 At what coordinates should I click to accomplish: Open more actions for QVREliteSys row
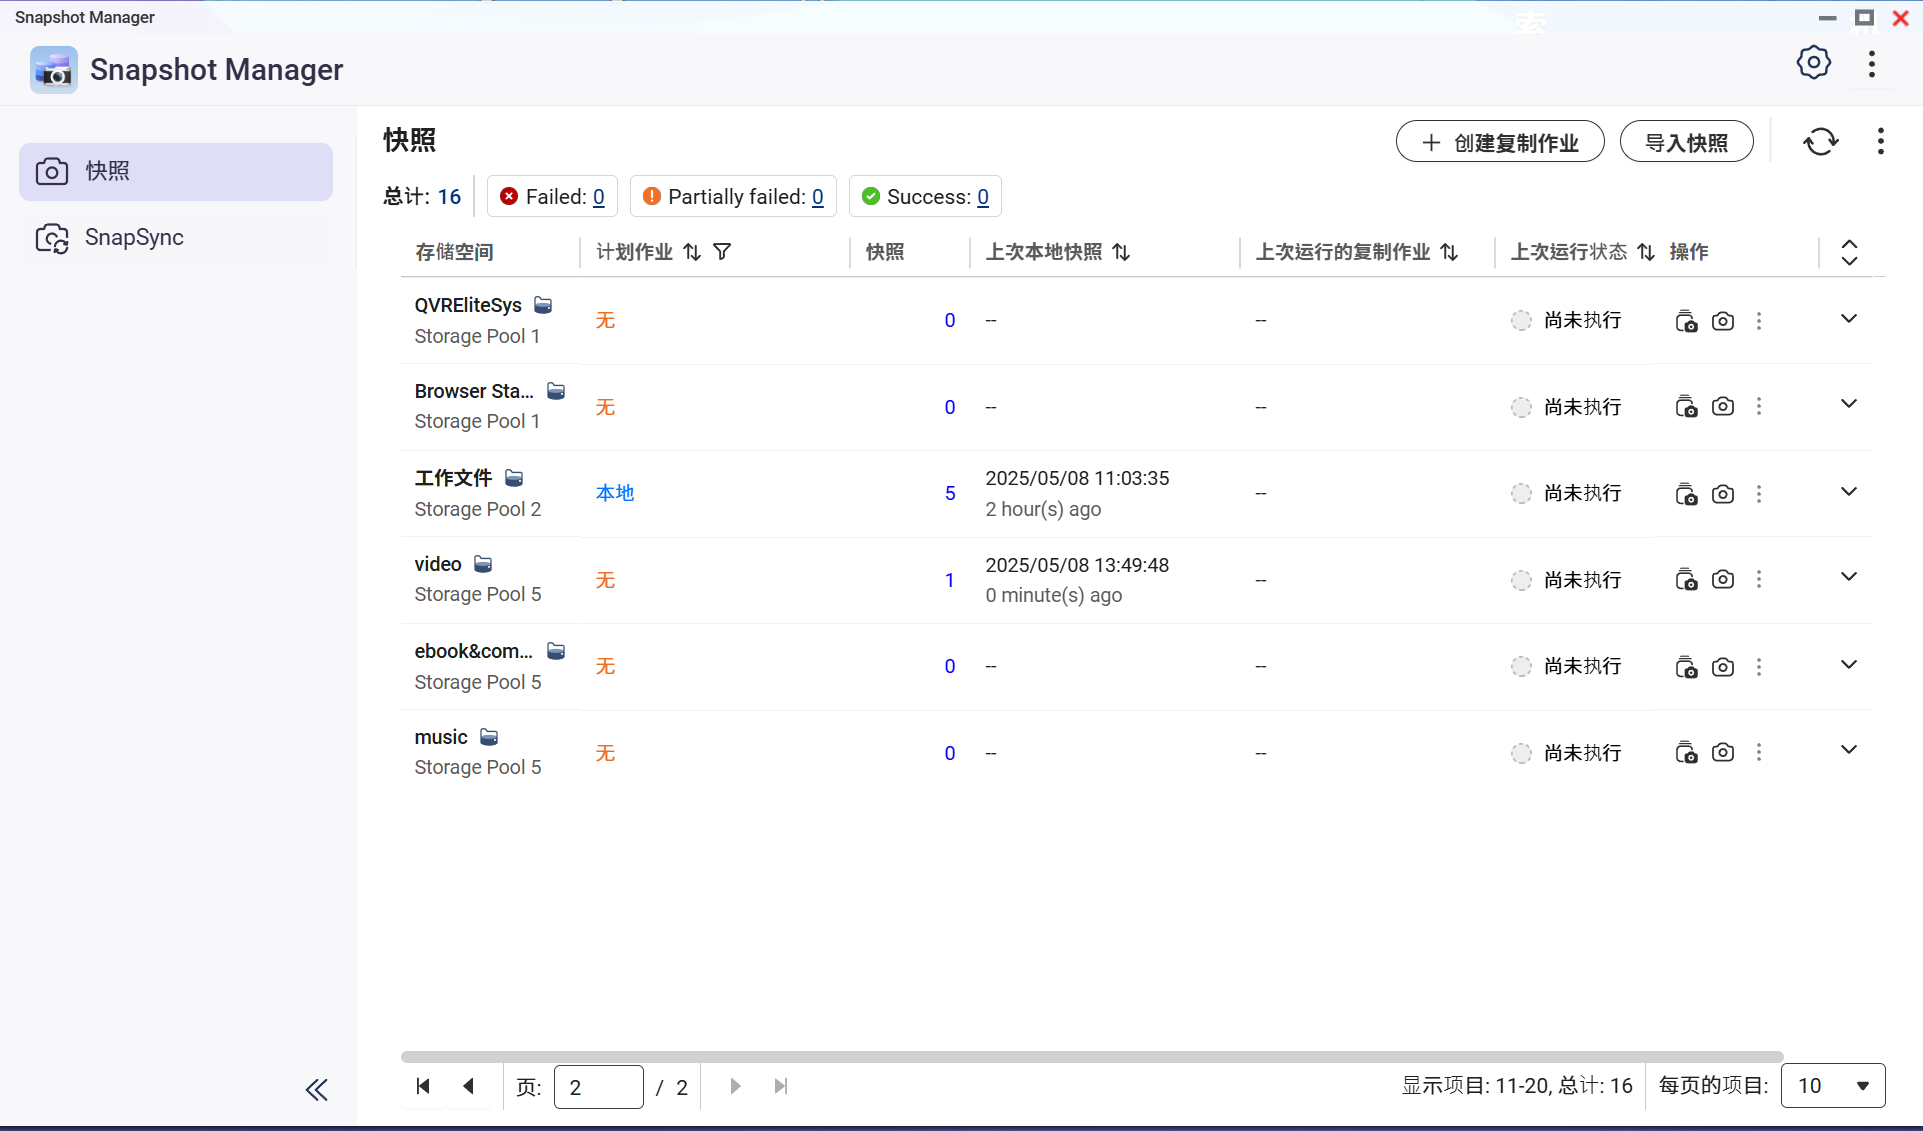click(1759, 321)
